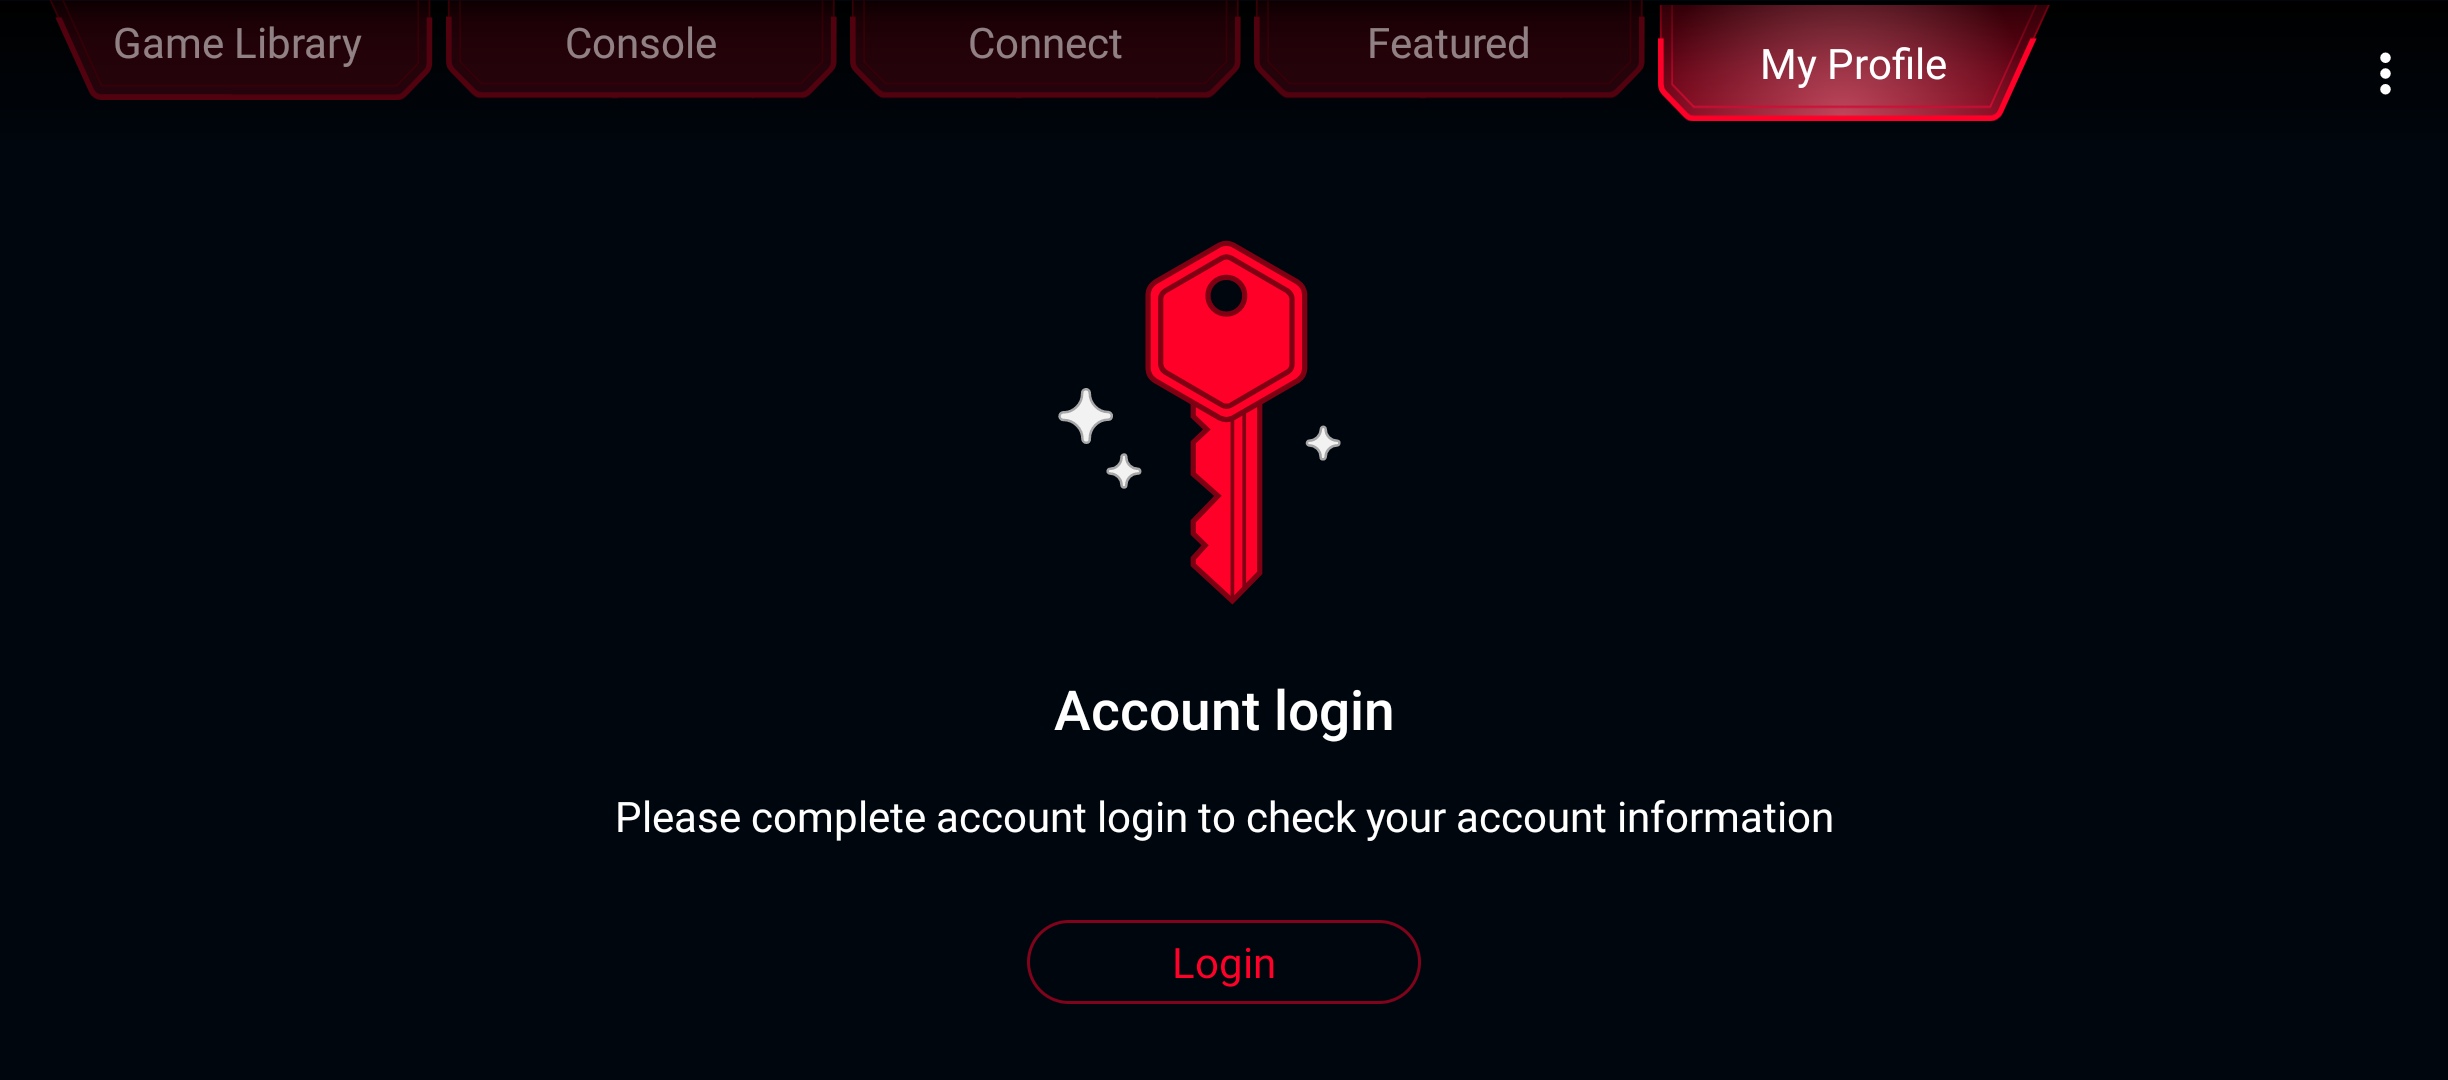Viewport: 2448px width, 1080px height.
Task: Switch to the Game Library tab
Action: pos(238,46)
